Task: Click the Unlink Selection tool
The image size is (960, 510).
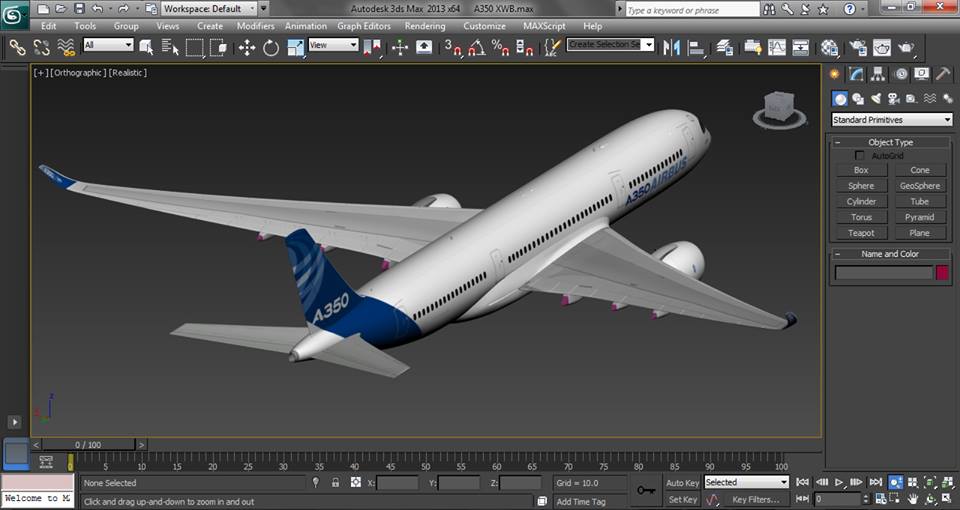Action: tap(42, 47)
